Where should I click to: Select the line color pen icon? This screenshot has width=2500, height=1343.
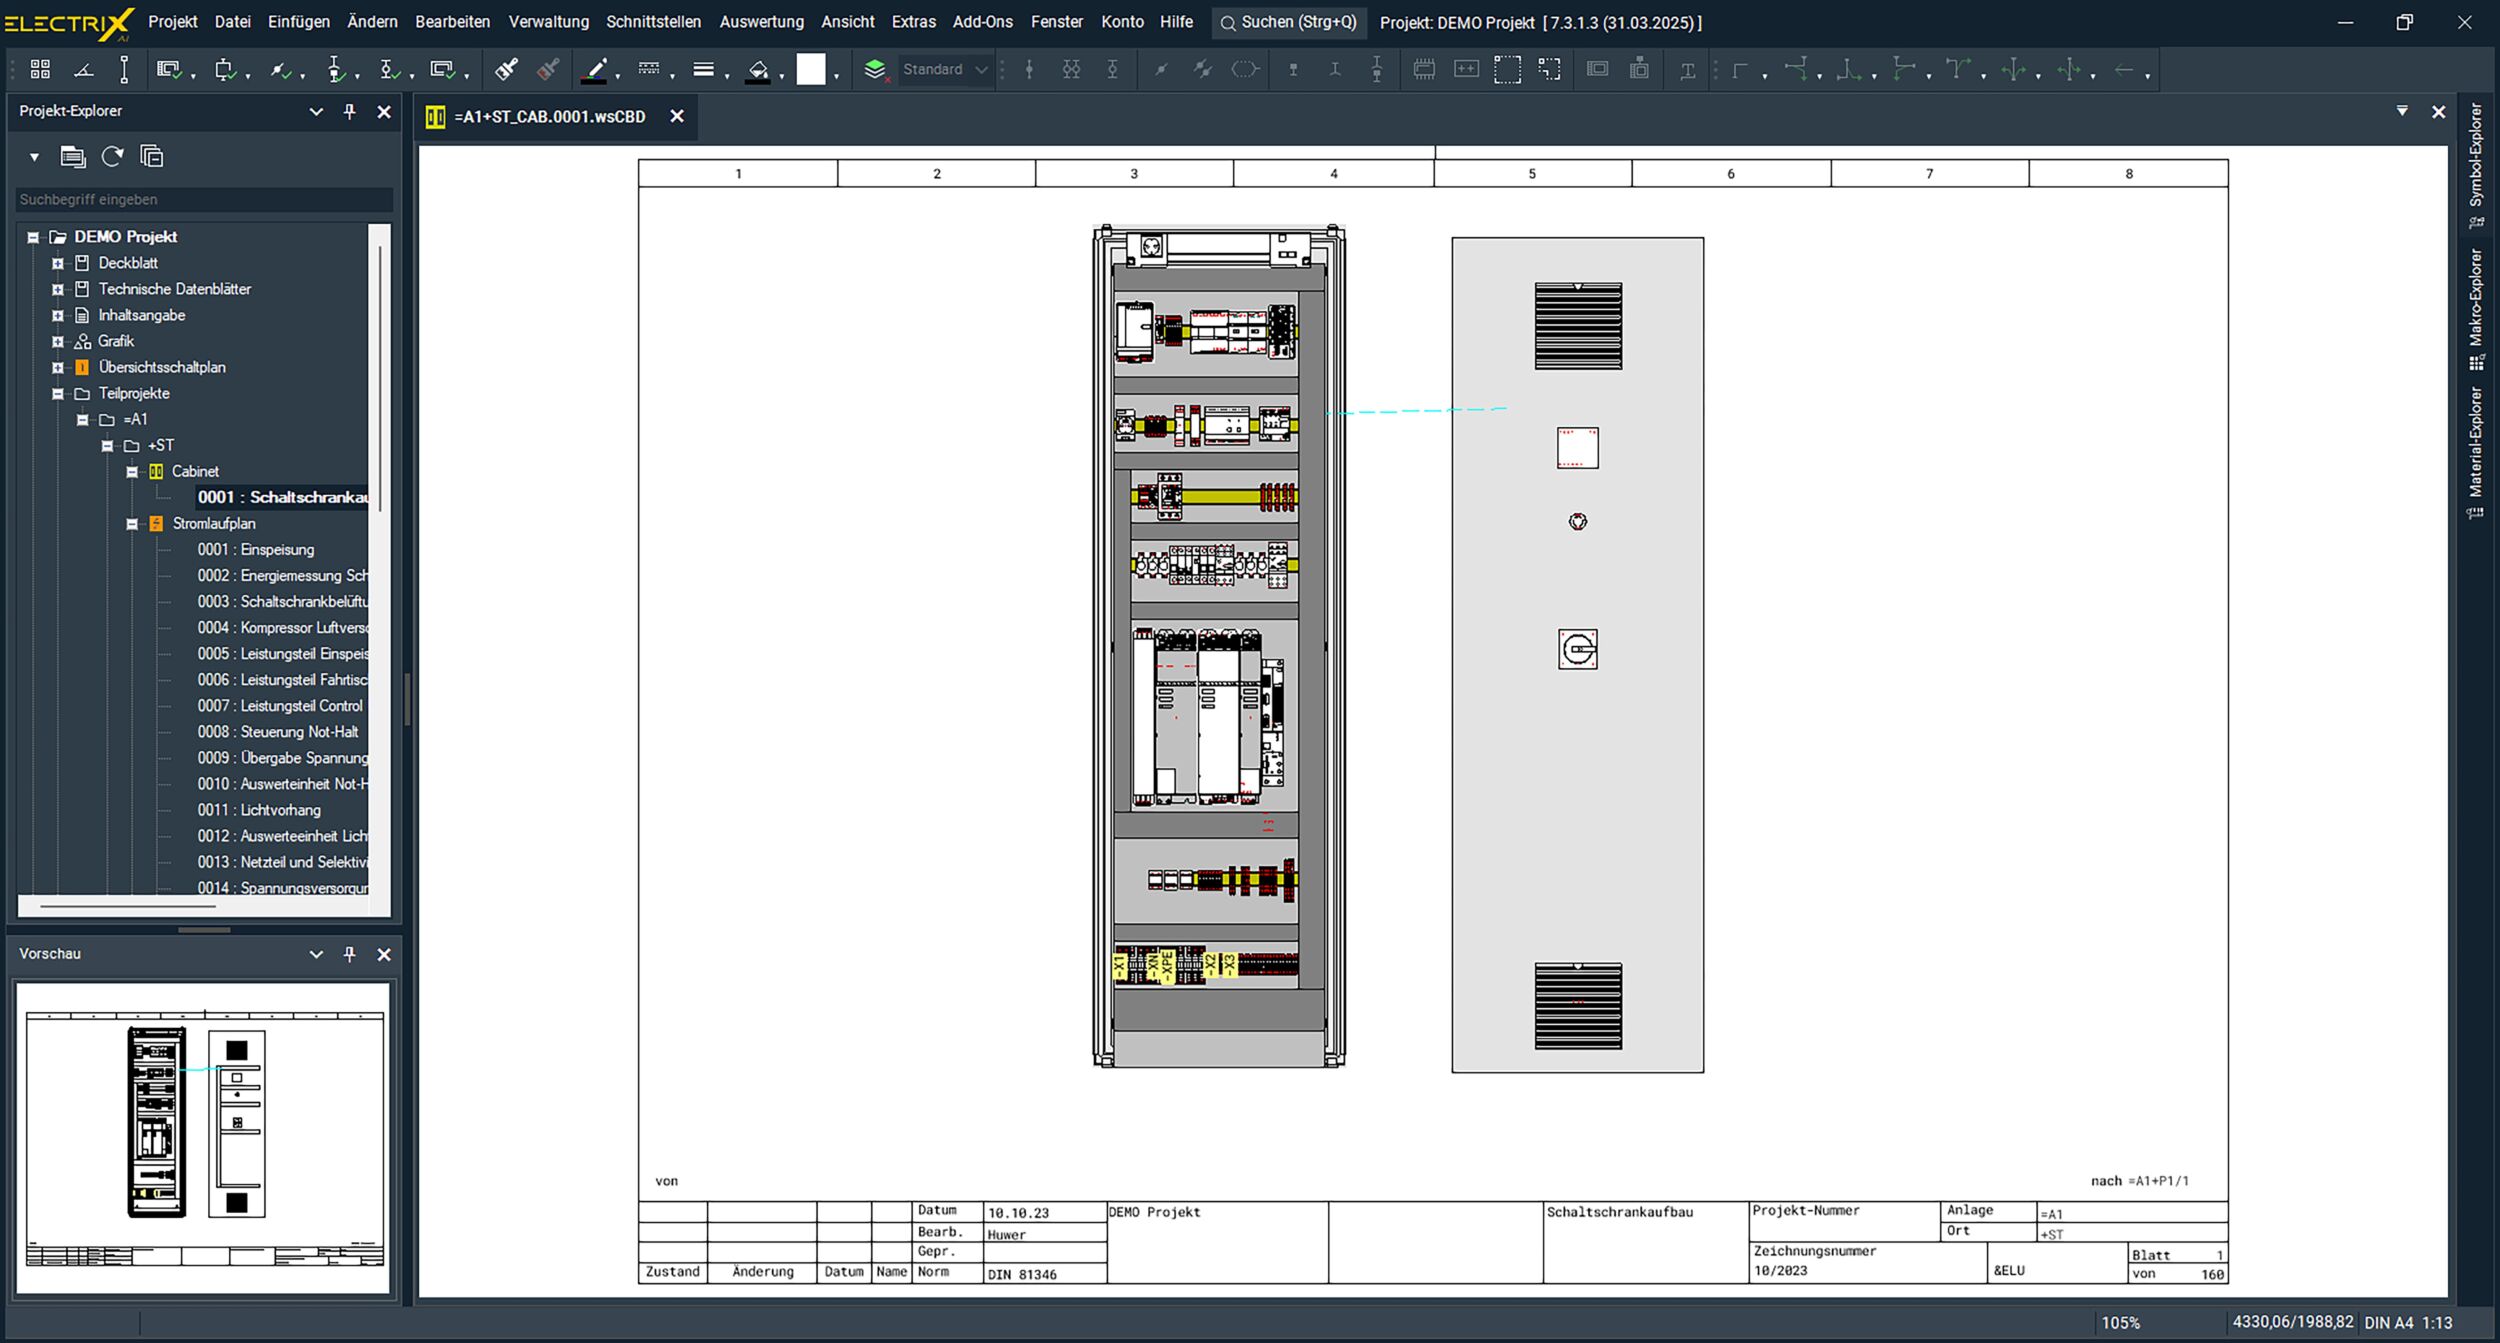click(x=596, y=69)
